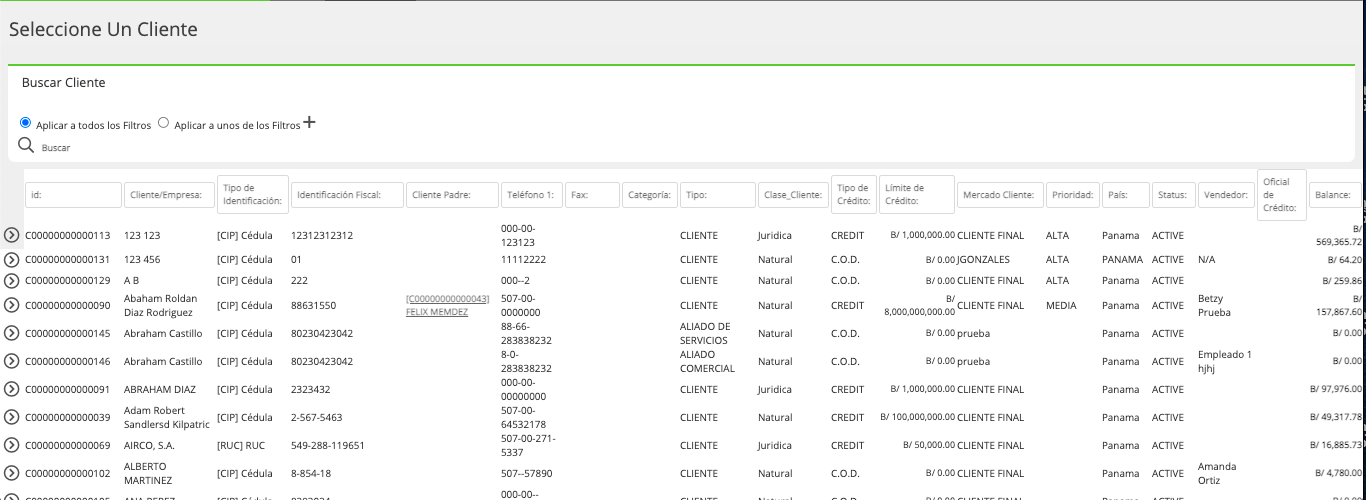Click fiscal ID '88631550'
This screenshot has width=1366, height=500.
(313, 306)
